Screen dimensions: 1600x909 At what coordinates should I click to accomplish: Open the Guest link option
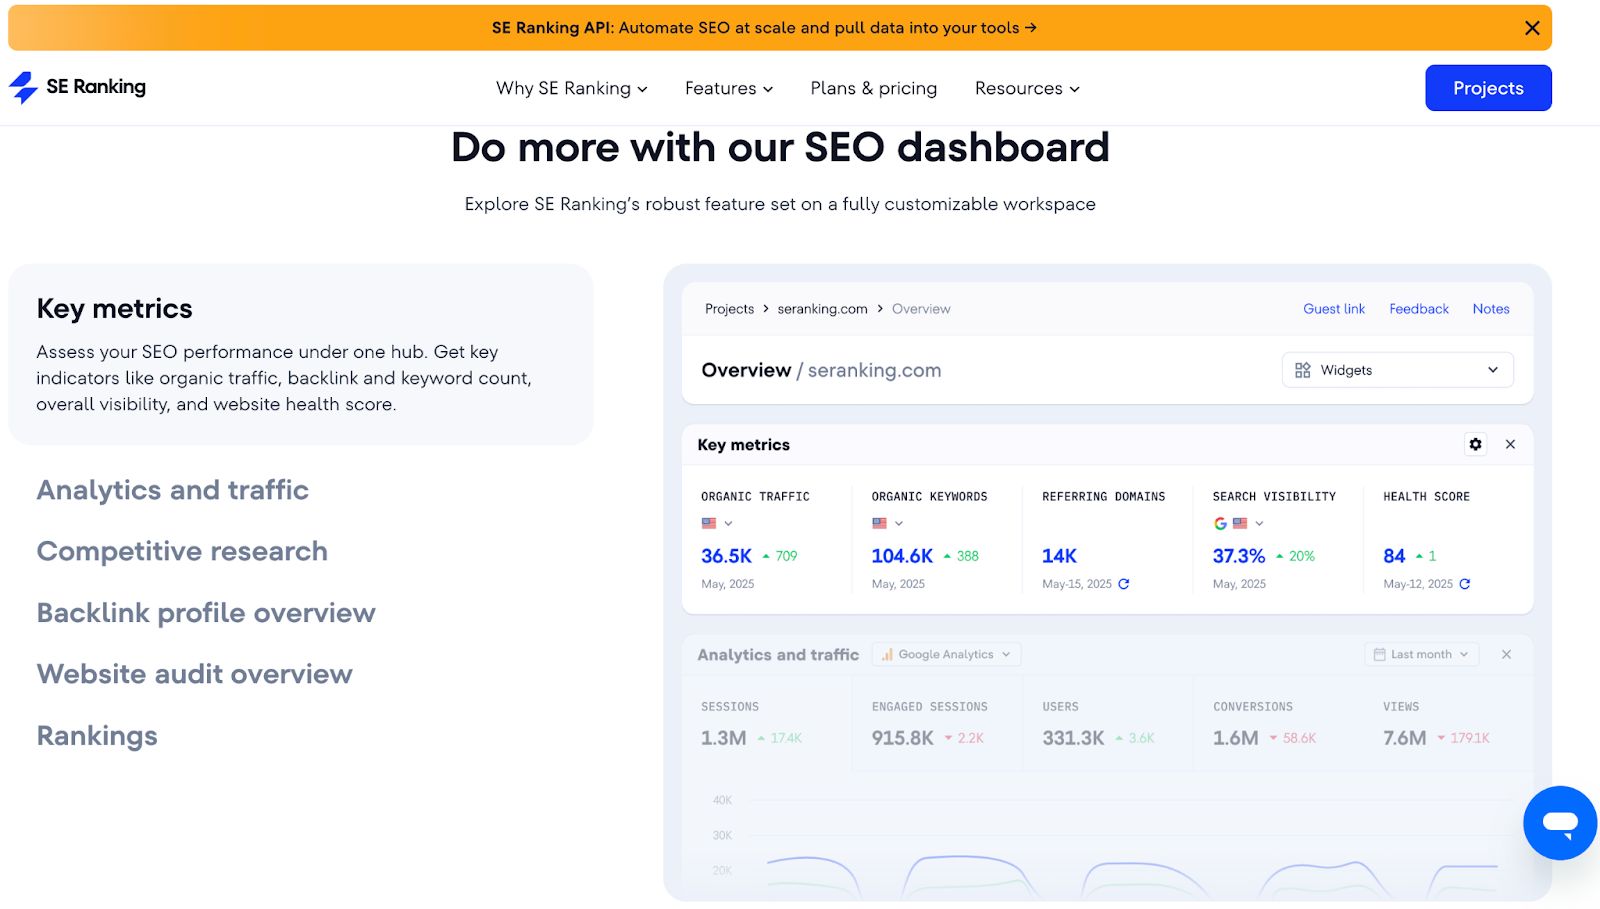coord(1333,309)
